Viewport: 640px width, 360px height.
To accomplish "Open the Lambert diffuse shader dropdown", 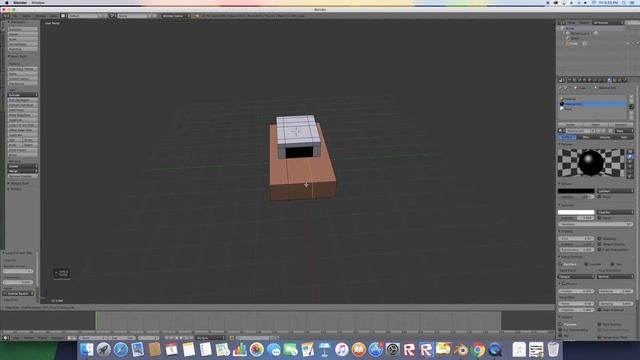I will (615, 191).
